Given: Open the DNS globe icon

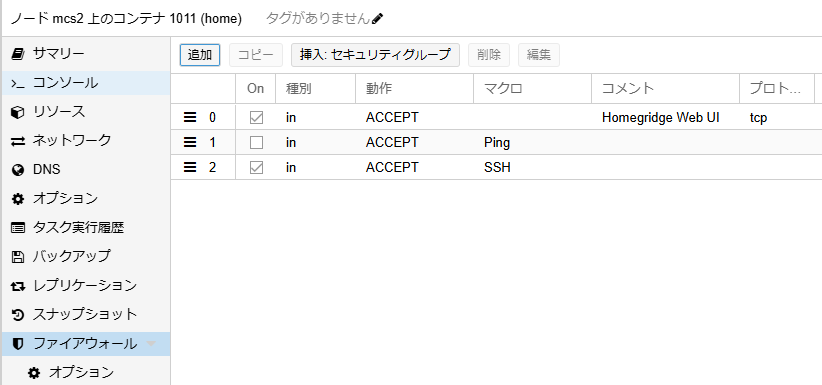Looking at the screenshot, I should (x=18, y=170).
